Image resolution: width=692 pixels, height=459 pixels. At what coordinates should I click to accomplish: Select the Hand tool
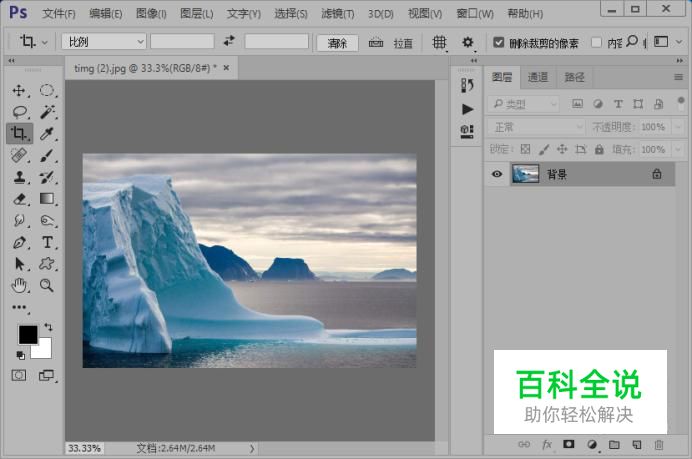coord(19,286)
